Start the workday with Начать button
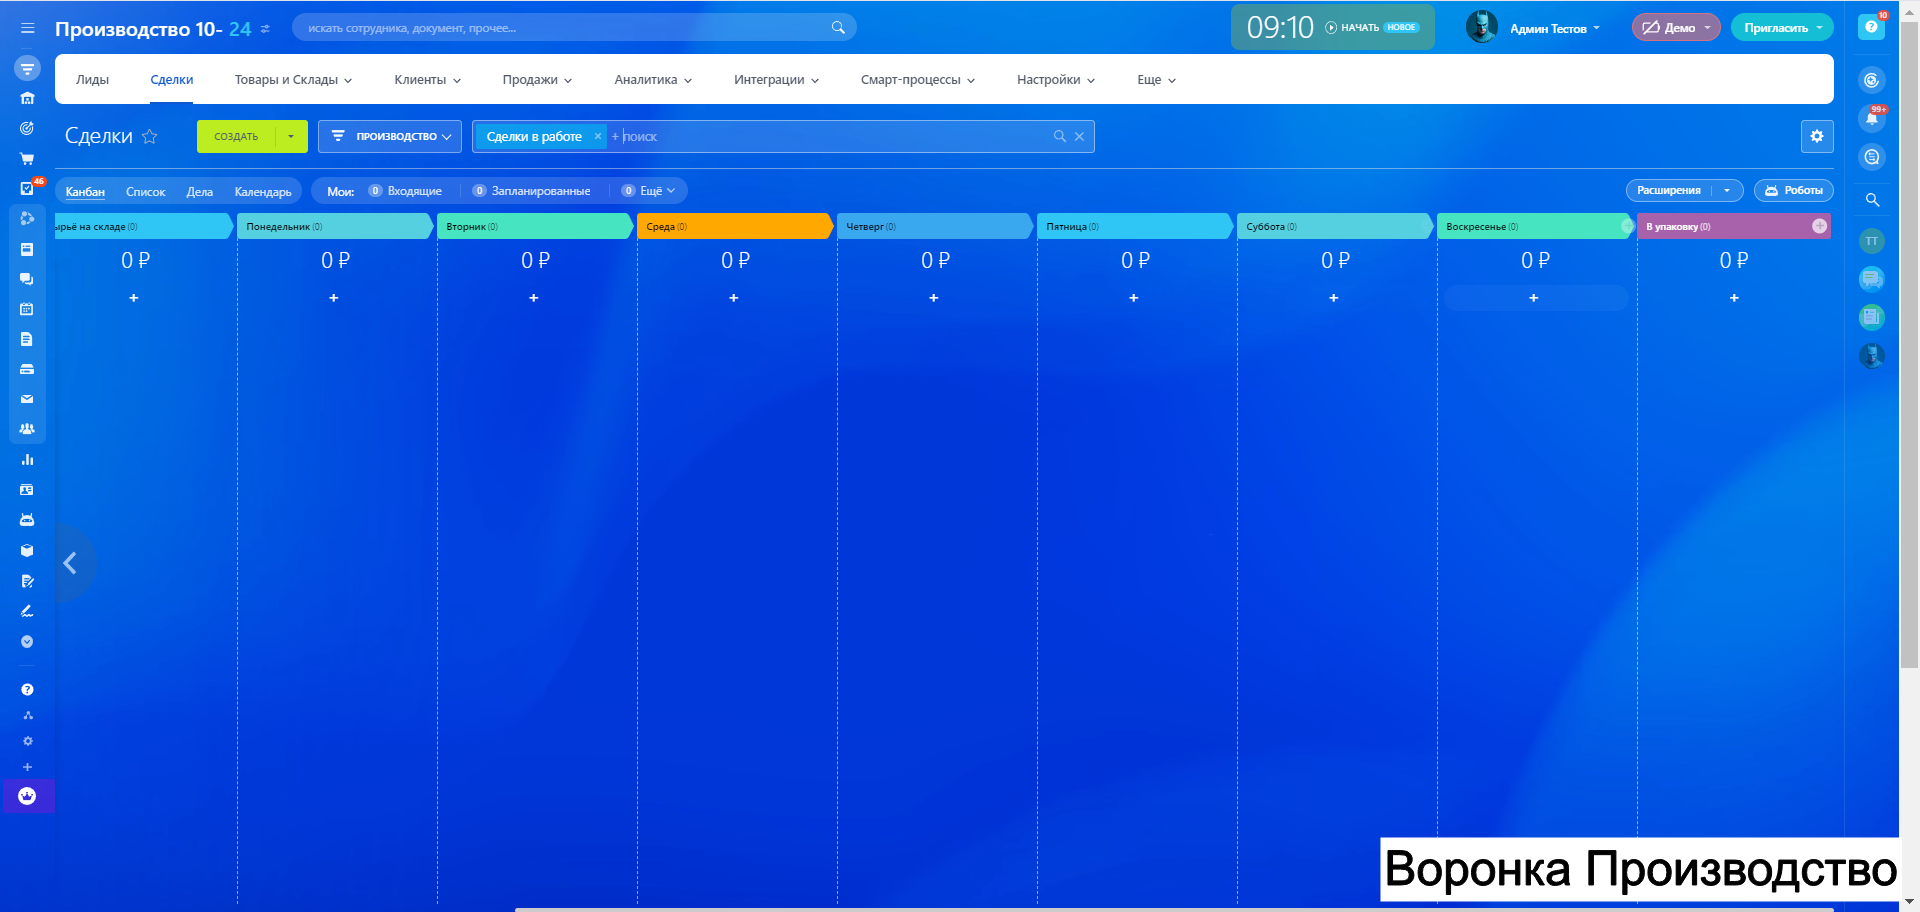 [x=1352, y=28]
